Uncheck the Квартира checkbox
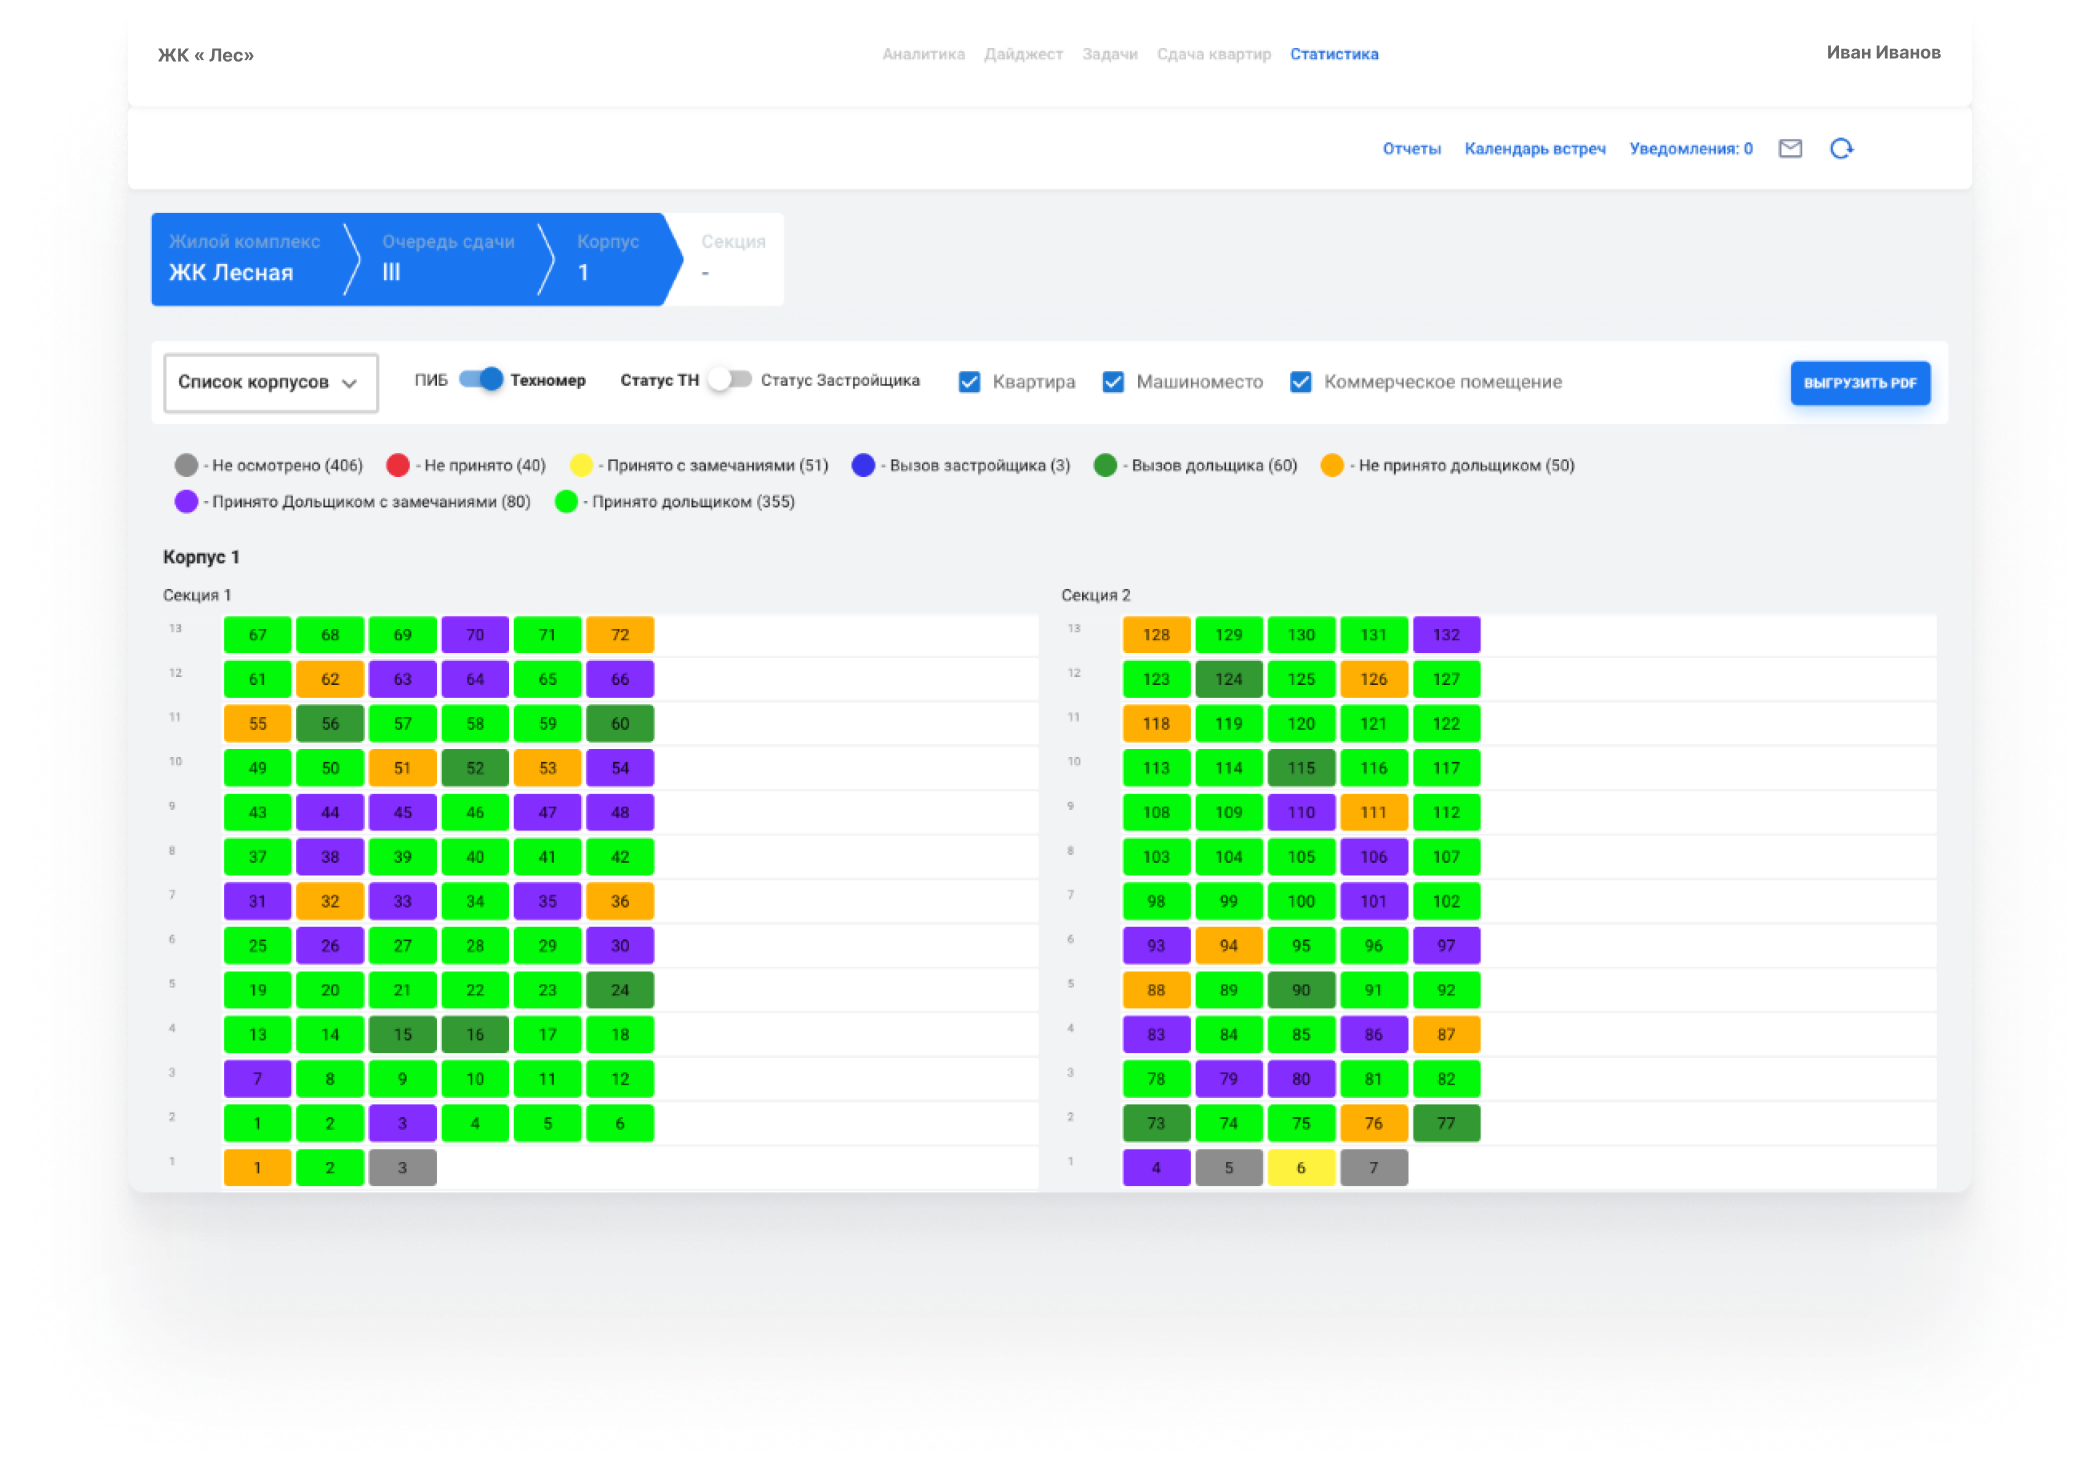The width and height of the screenshot is (2100, 1481). point(969,382)
